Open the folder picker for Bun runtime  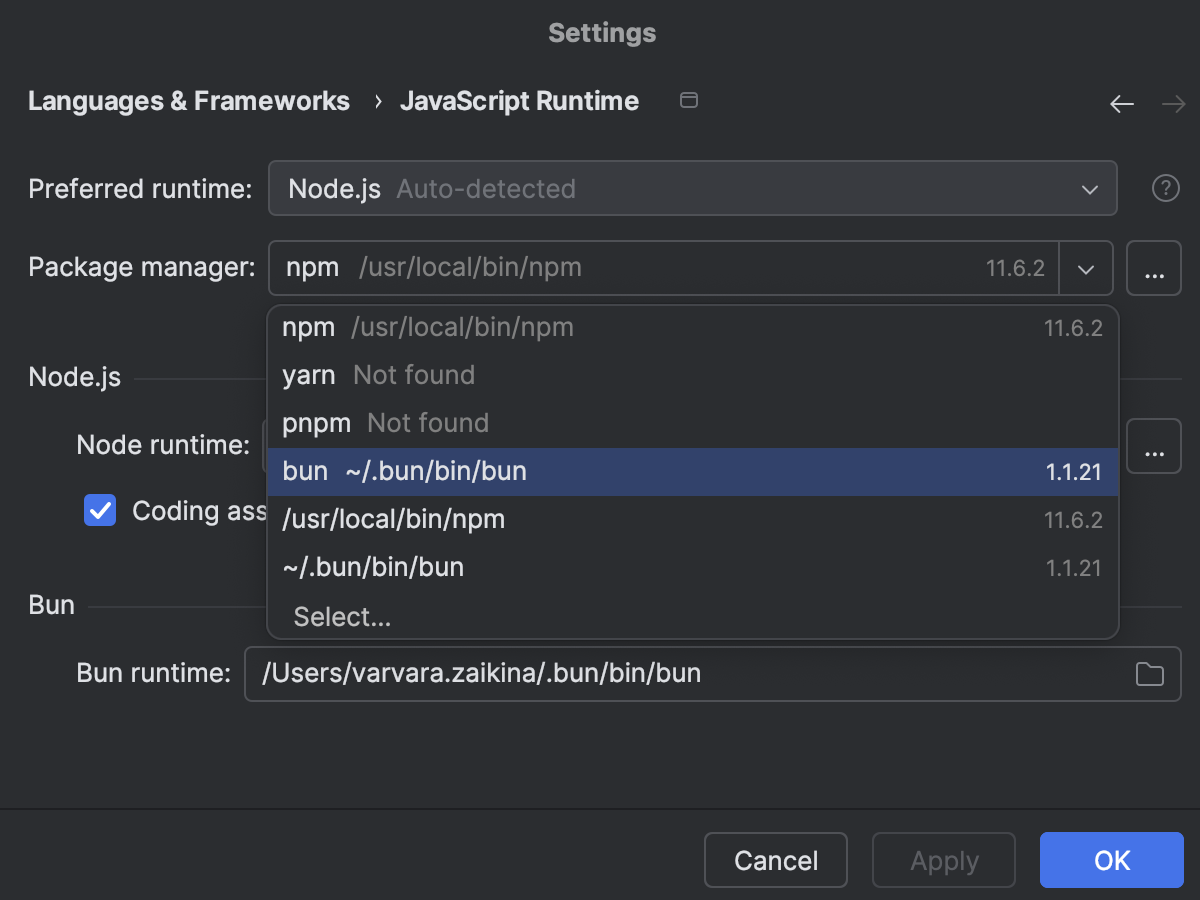coord(1149,674)
